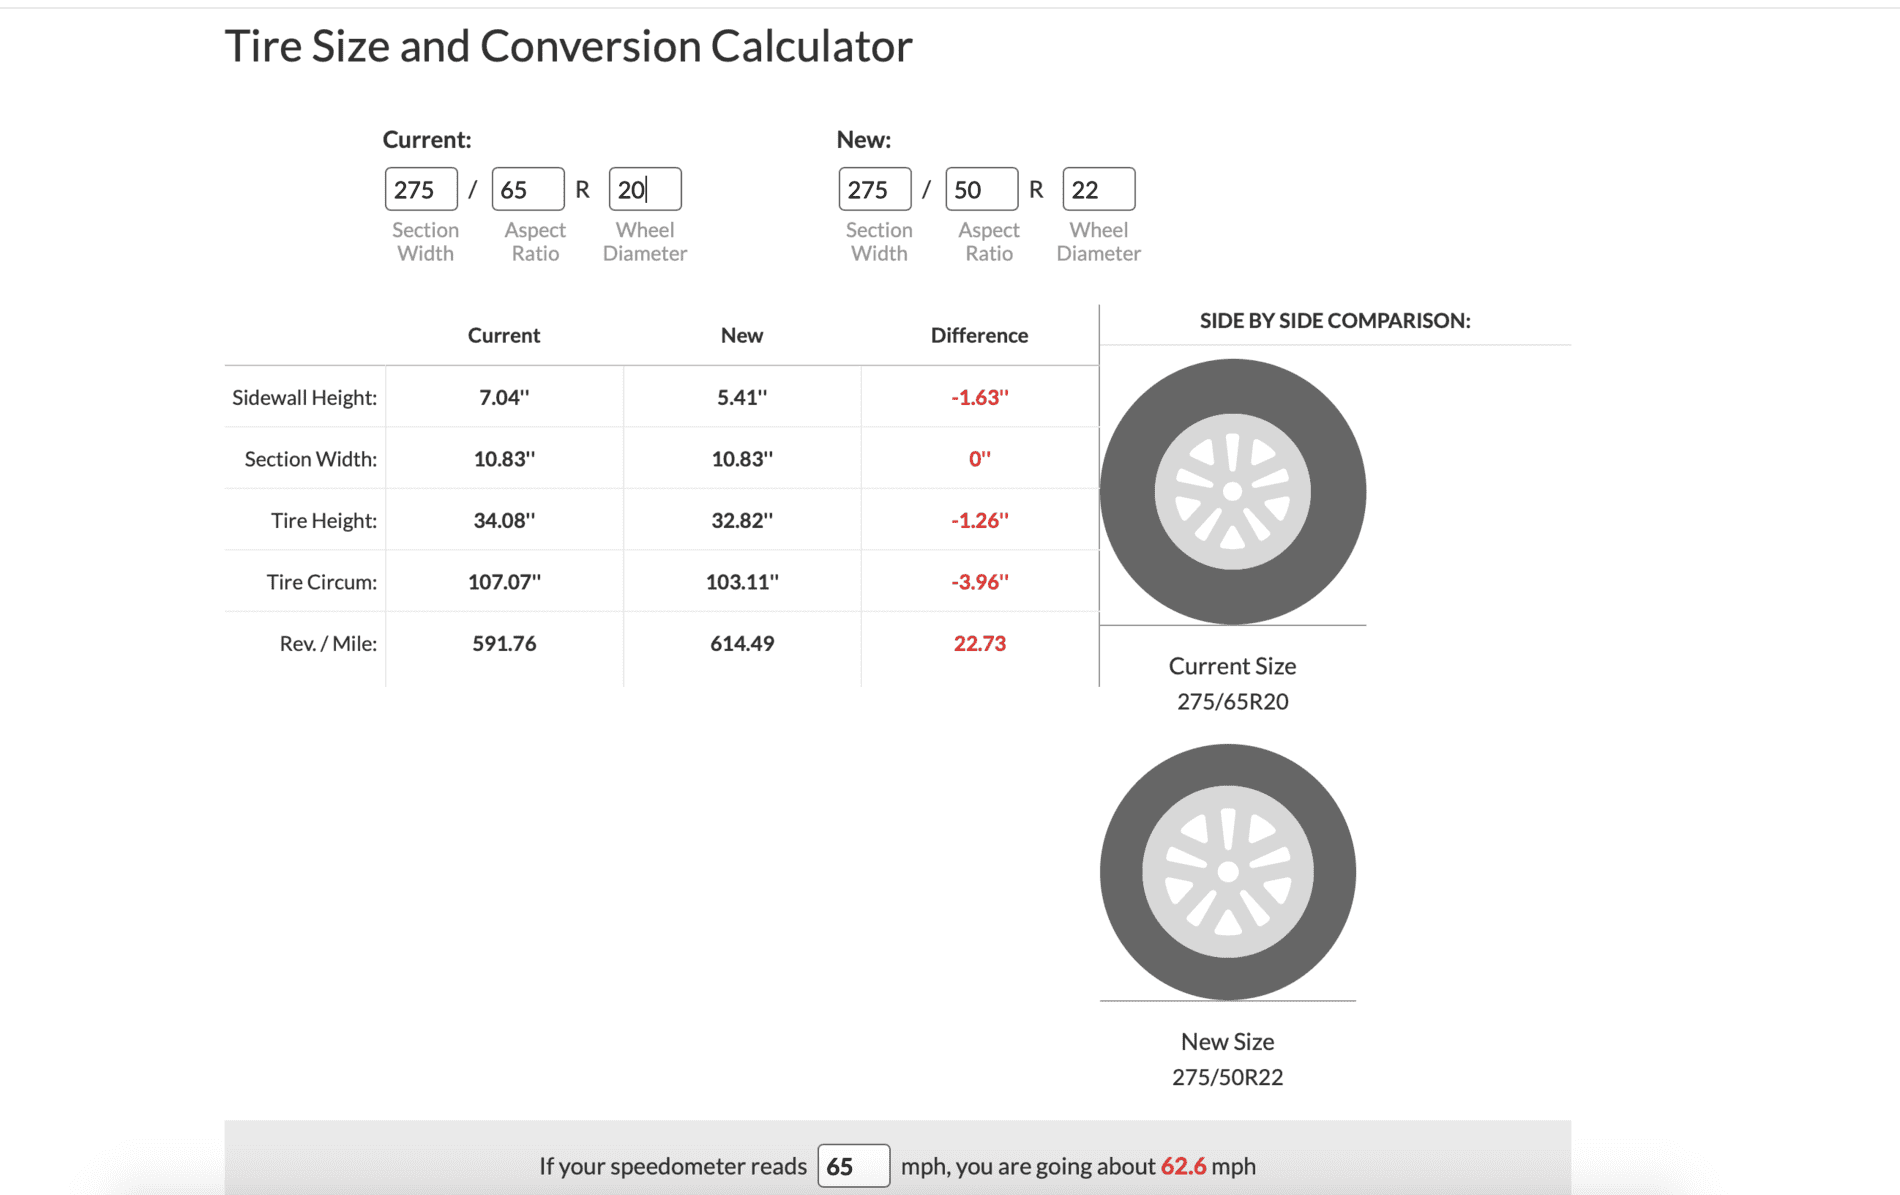The image size is (1900, 1195).
Task: Click the Current Aspect Ratio field showing 65
Action: (528, 189)
